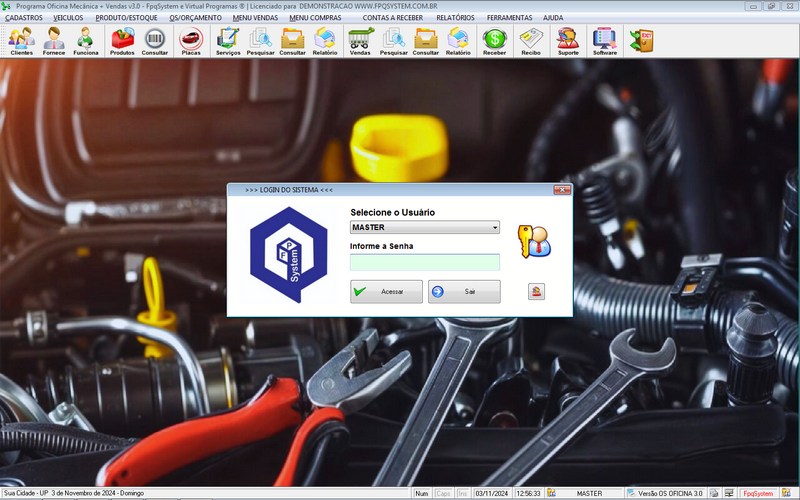Open the Vendas shopping cart icon
800x500 pixels.
(x=361, y=41)
